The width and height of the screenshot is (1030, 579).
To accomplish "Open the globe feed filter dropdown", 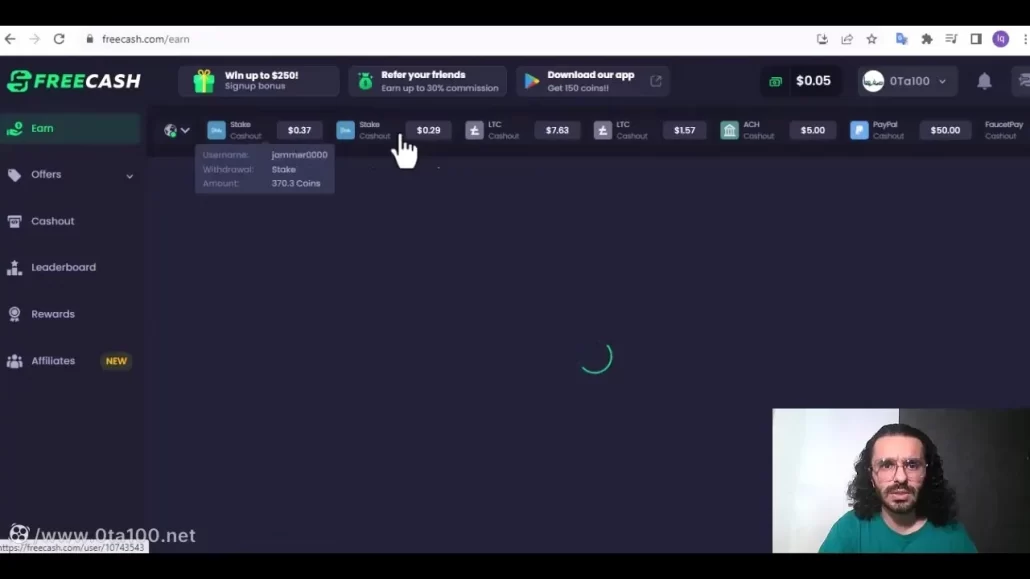I will point(176,130).
